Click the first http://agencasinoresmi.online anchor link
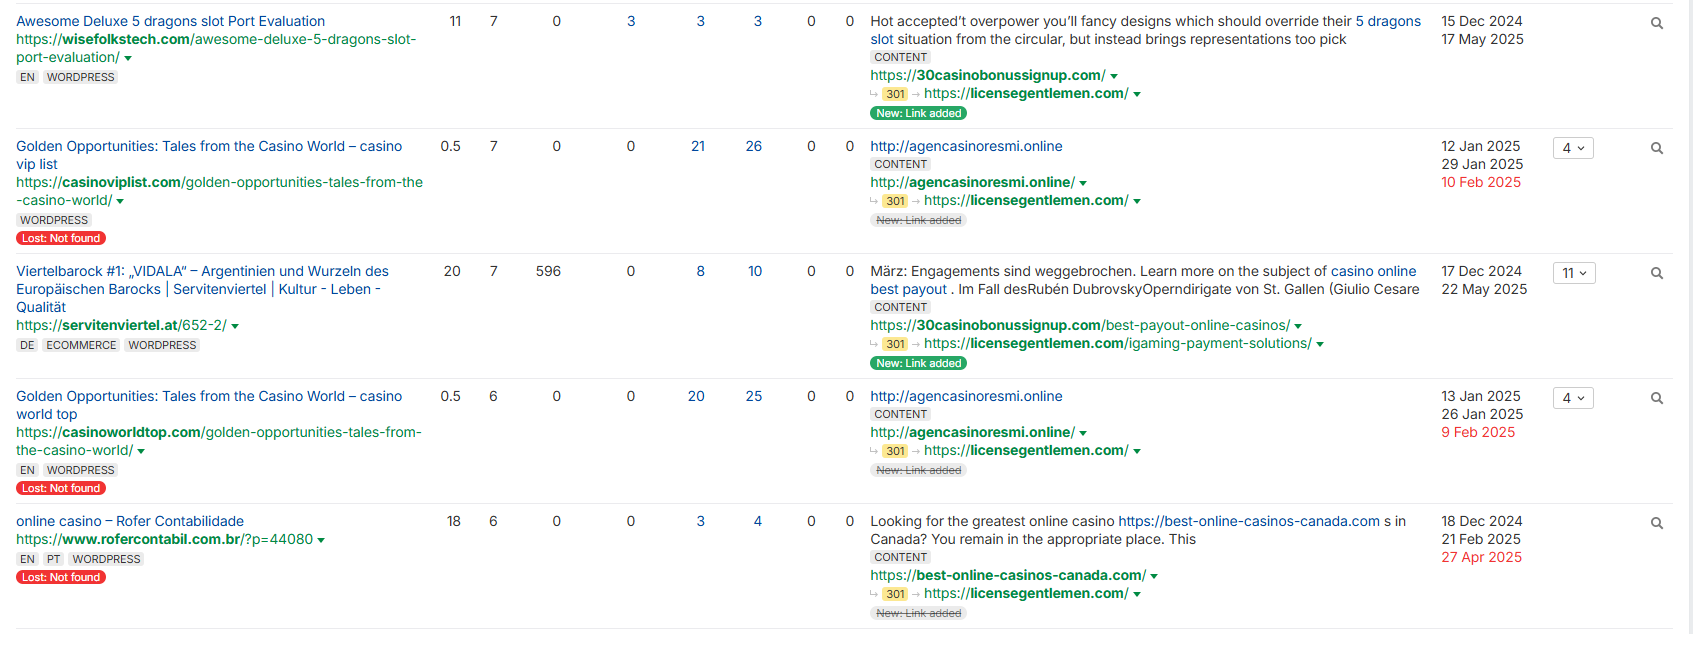Image resolution: width=1693 pixels, height=648 pixels. [966, 146]
